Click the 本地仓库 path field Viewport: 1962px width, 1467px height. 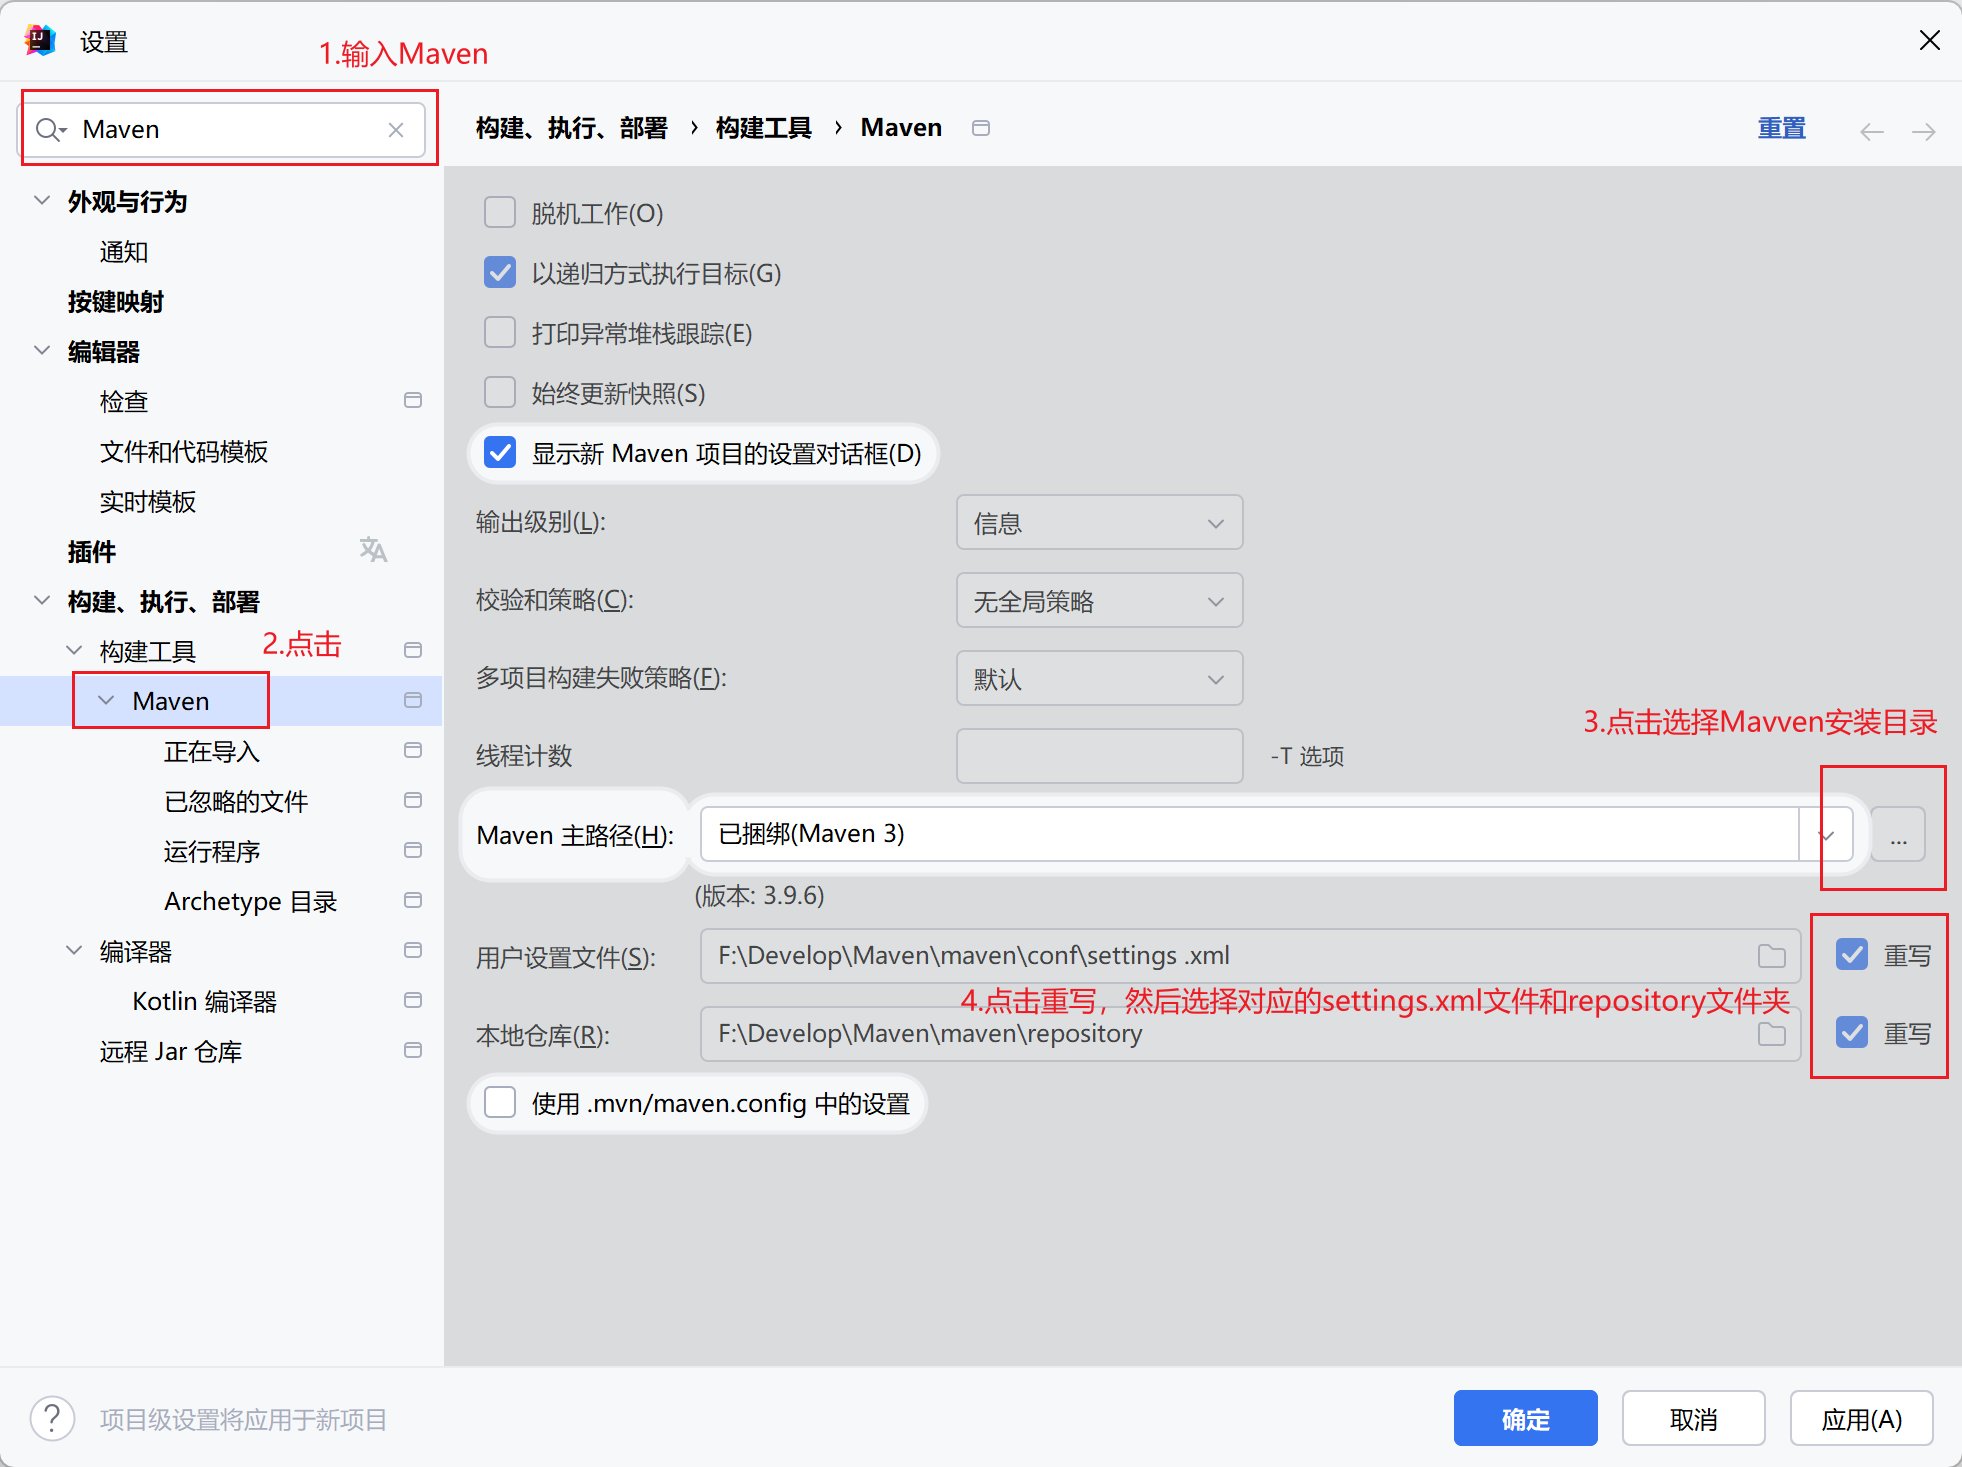pyautogui.click(x=1250, y=1034)
